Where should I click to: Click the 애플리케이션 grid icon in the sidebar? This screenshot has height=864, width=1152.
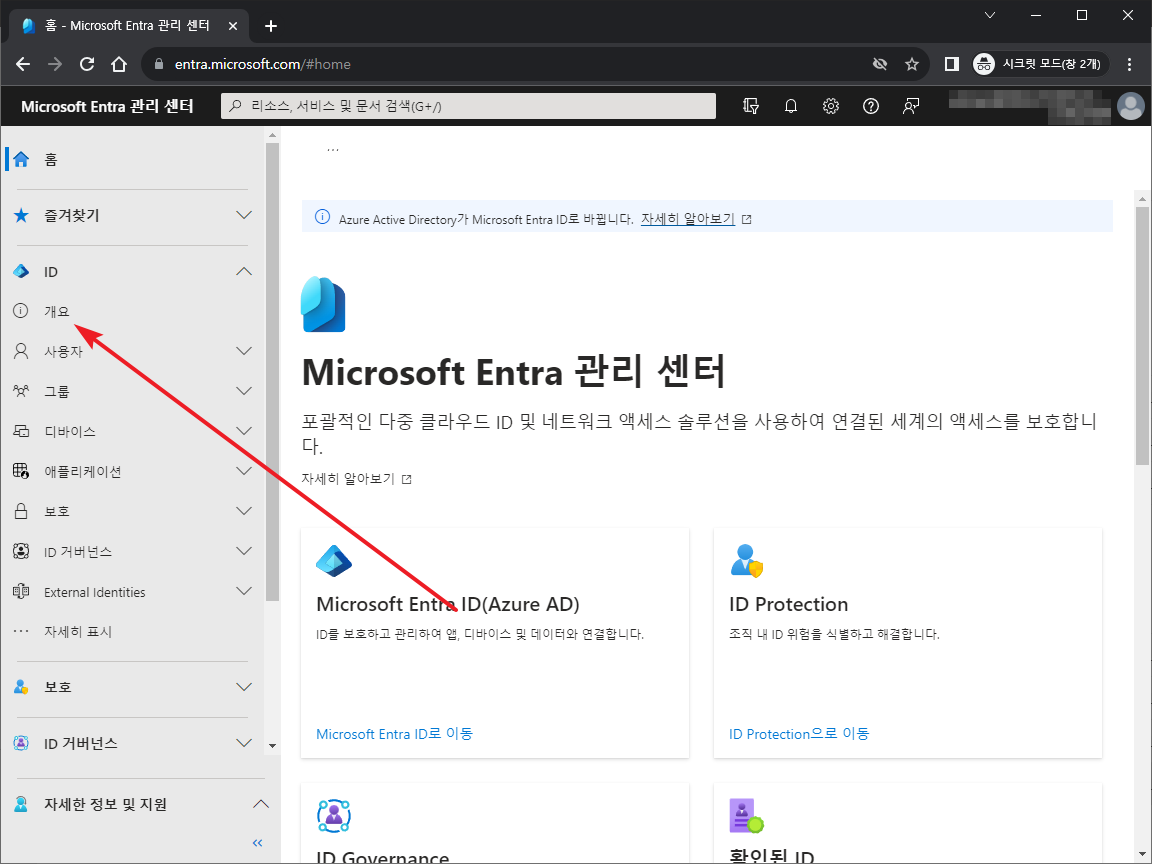pos(21,471)
